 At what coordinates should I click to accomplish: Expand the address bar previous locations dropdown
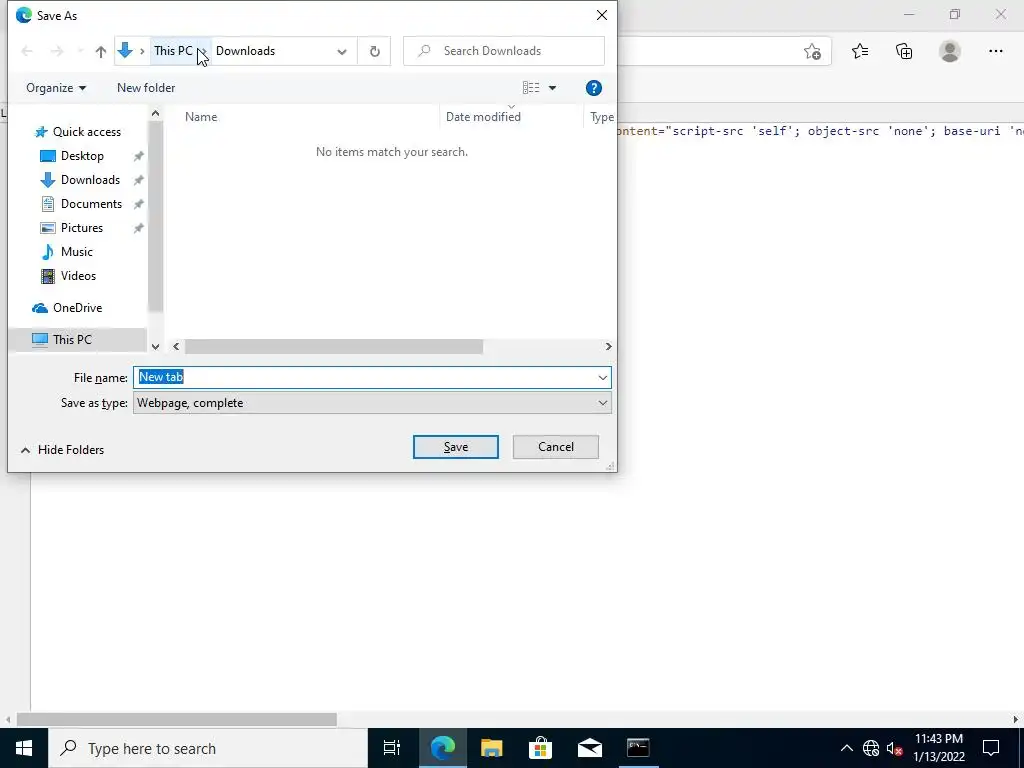click(342, 52)
